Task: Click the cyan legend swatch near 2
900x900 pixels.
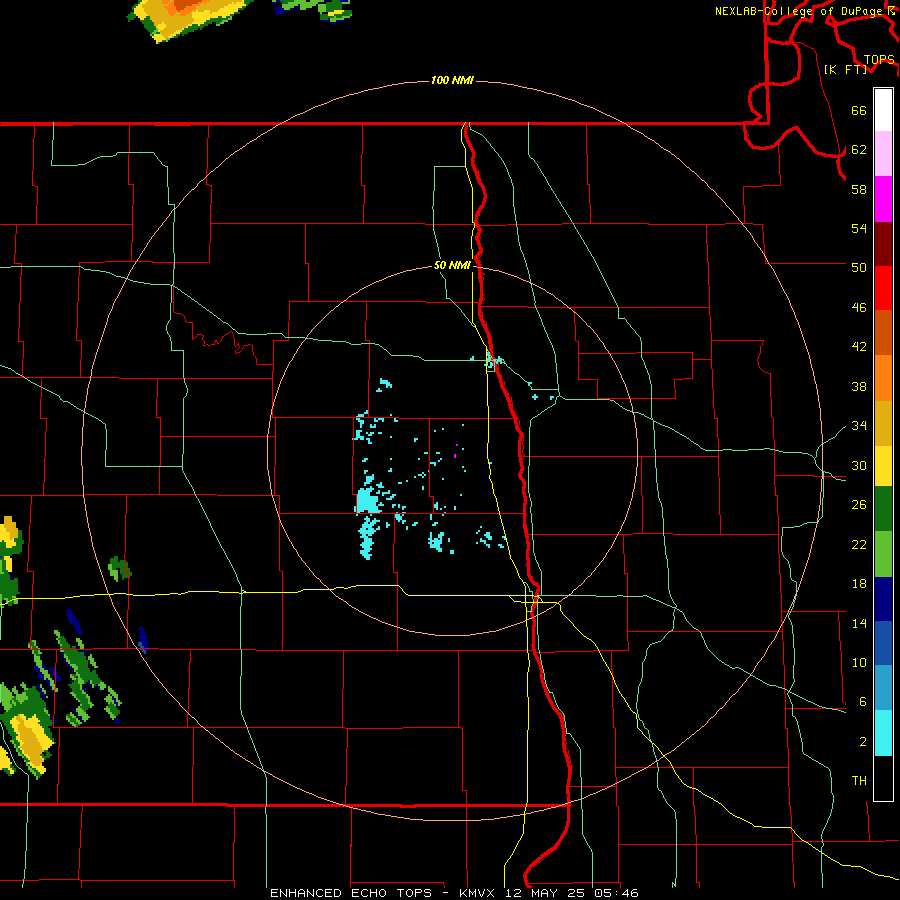Action: click(883, 733)
